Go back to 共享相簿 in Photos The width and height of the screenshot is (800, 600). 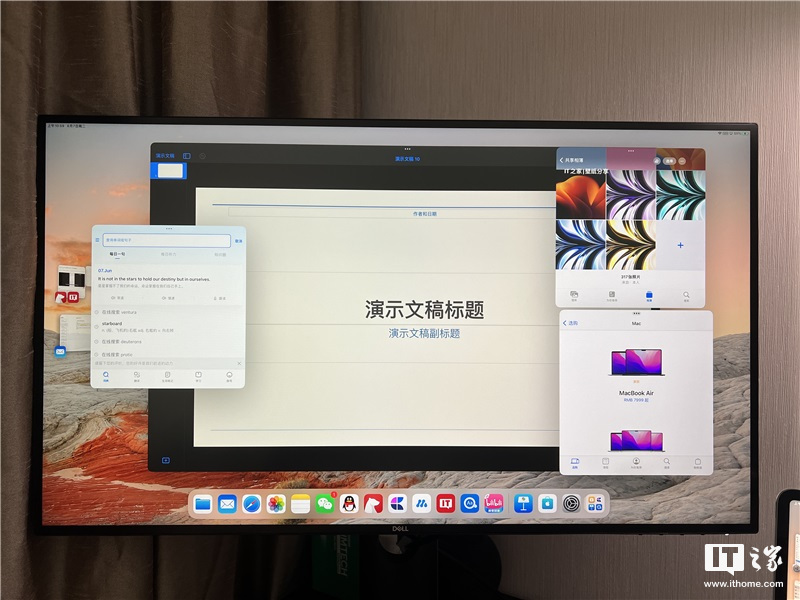[571, 160]
